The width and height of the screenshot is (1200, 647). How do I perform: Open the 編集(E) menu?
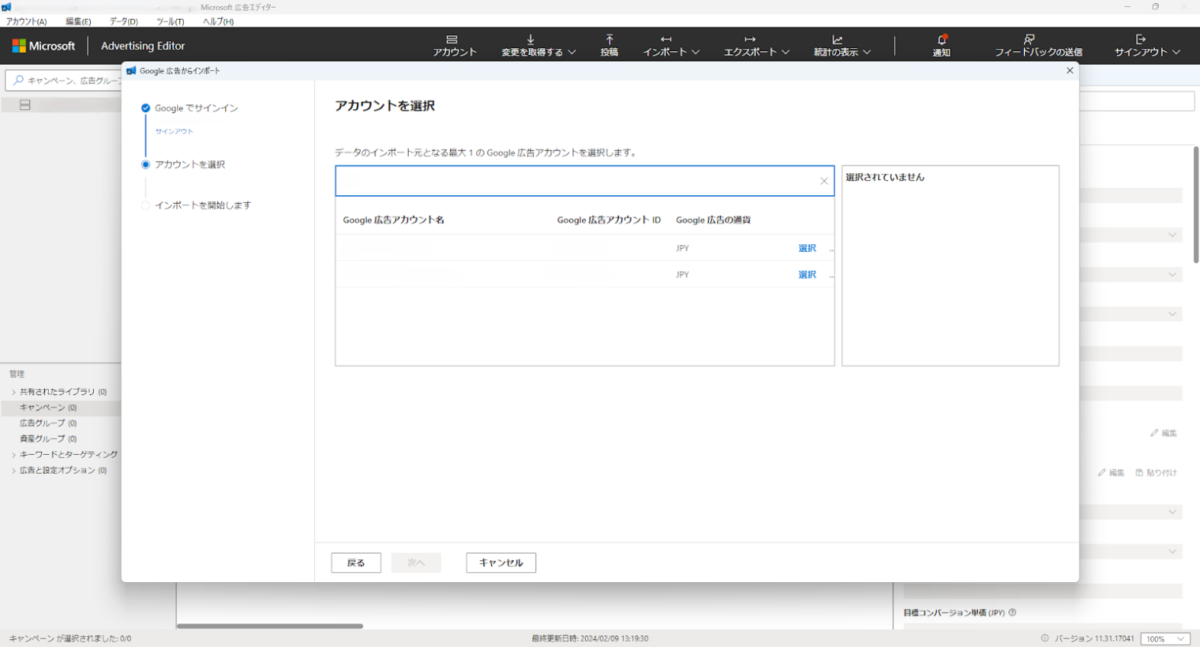pyautogui.click(x=78, y=21)
